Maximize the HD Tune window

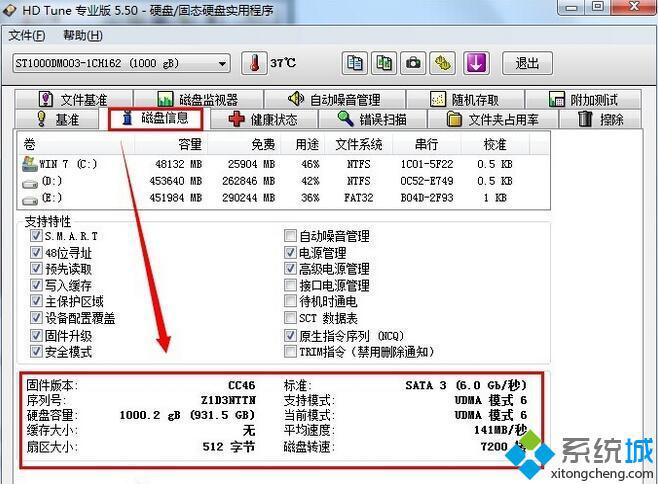coord(598,7)
